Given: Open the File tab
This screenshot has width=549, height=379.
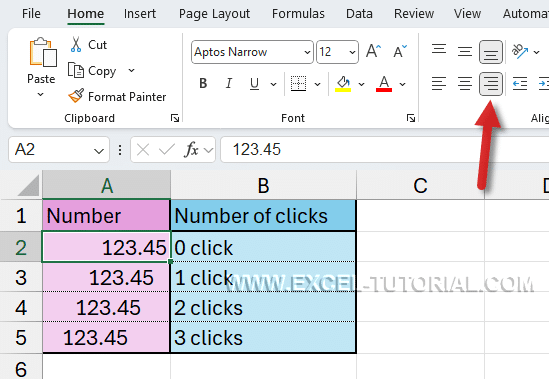Looking at the screenshot, I should (31, 14).
